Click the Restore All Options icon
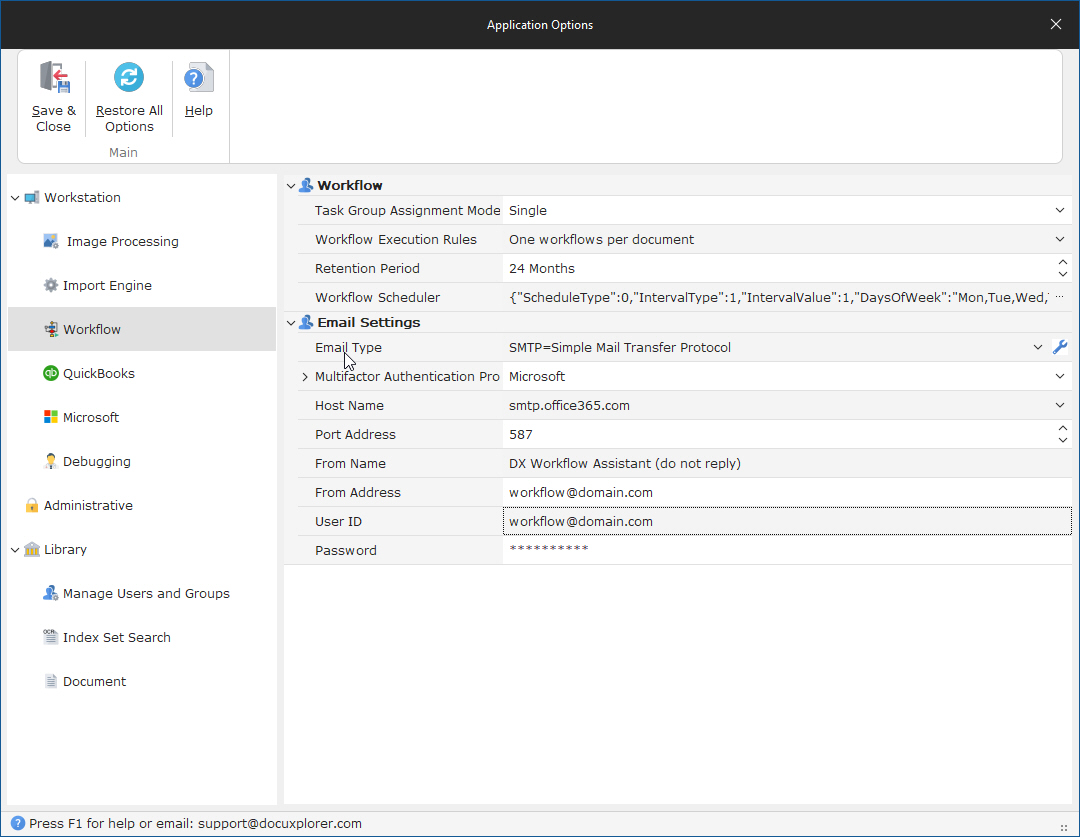Image resolution: width=1080 pixels, height=837 pixels. [x=129, y=78]
